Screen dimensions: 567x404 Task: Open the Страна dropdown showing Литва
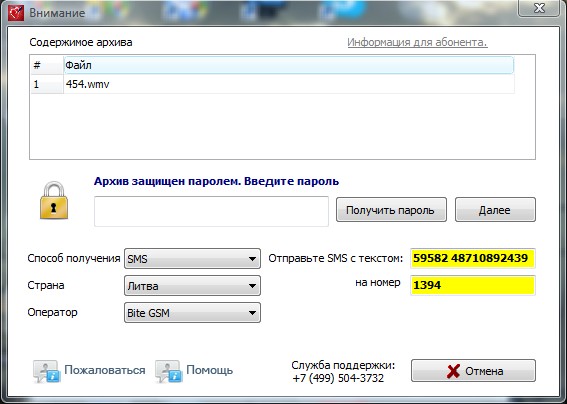(192, 286)
